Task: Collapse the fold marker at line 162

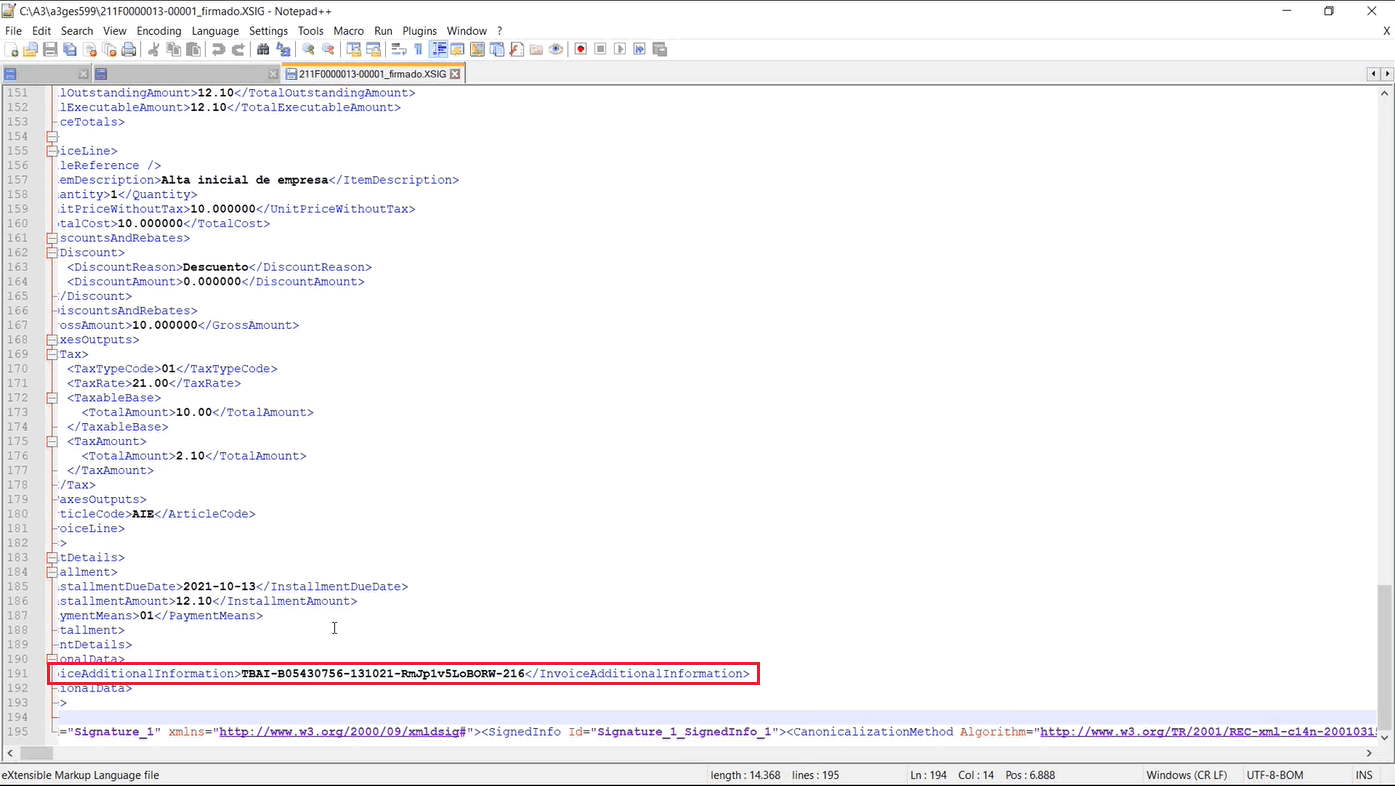Action: point(52,253)
